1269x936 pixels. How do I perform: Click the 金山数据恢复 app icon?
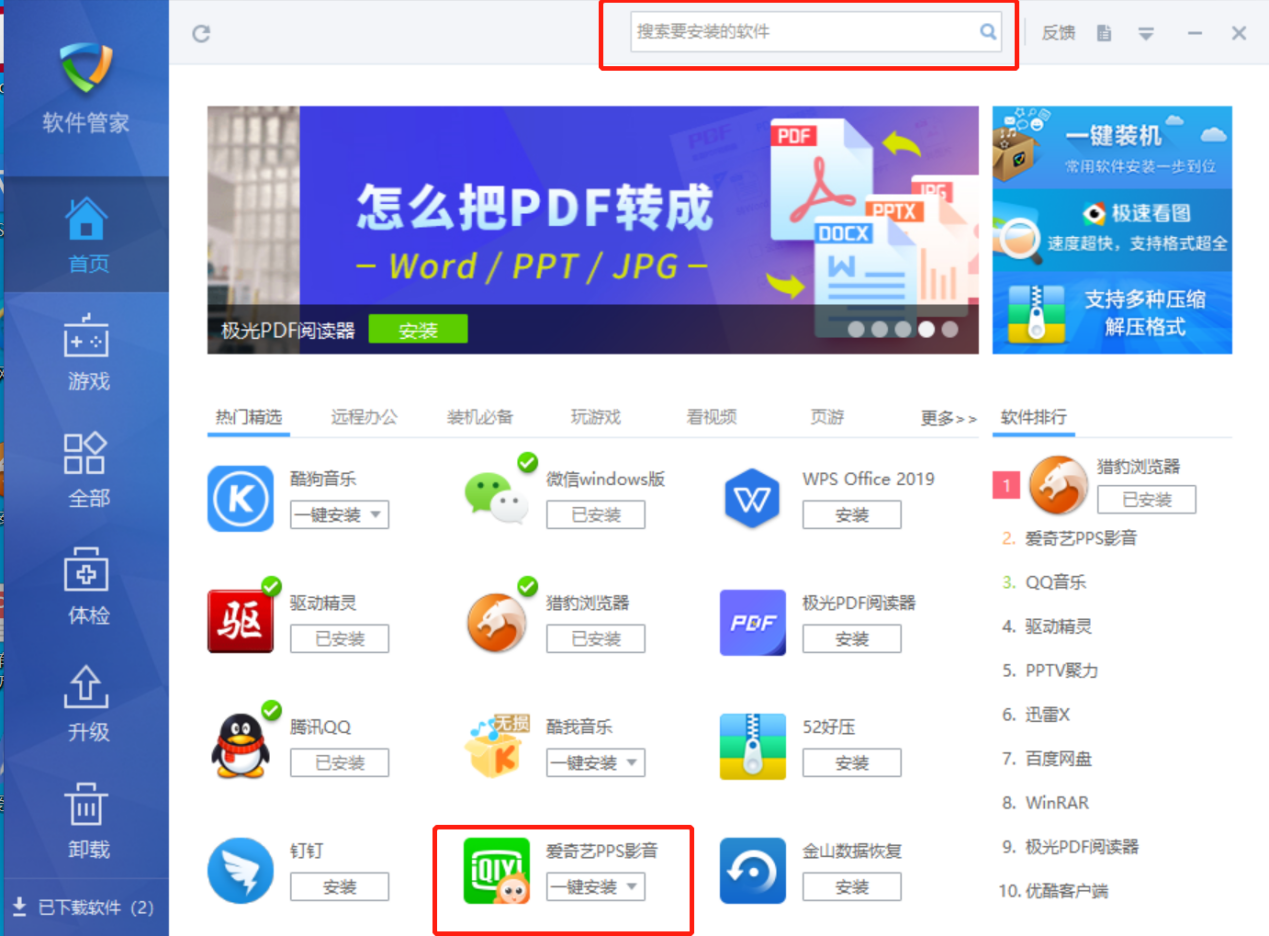(752, 870)
